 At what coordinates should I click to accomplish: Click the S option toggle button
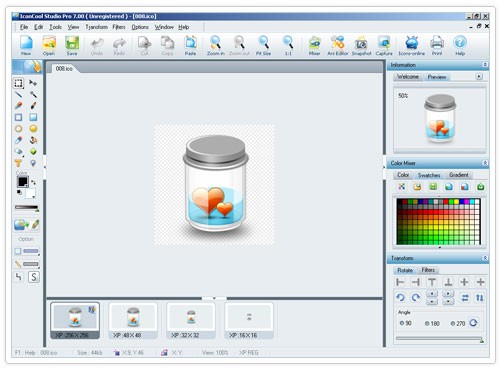click(x=34, y=277)
